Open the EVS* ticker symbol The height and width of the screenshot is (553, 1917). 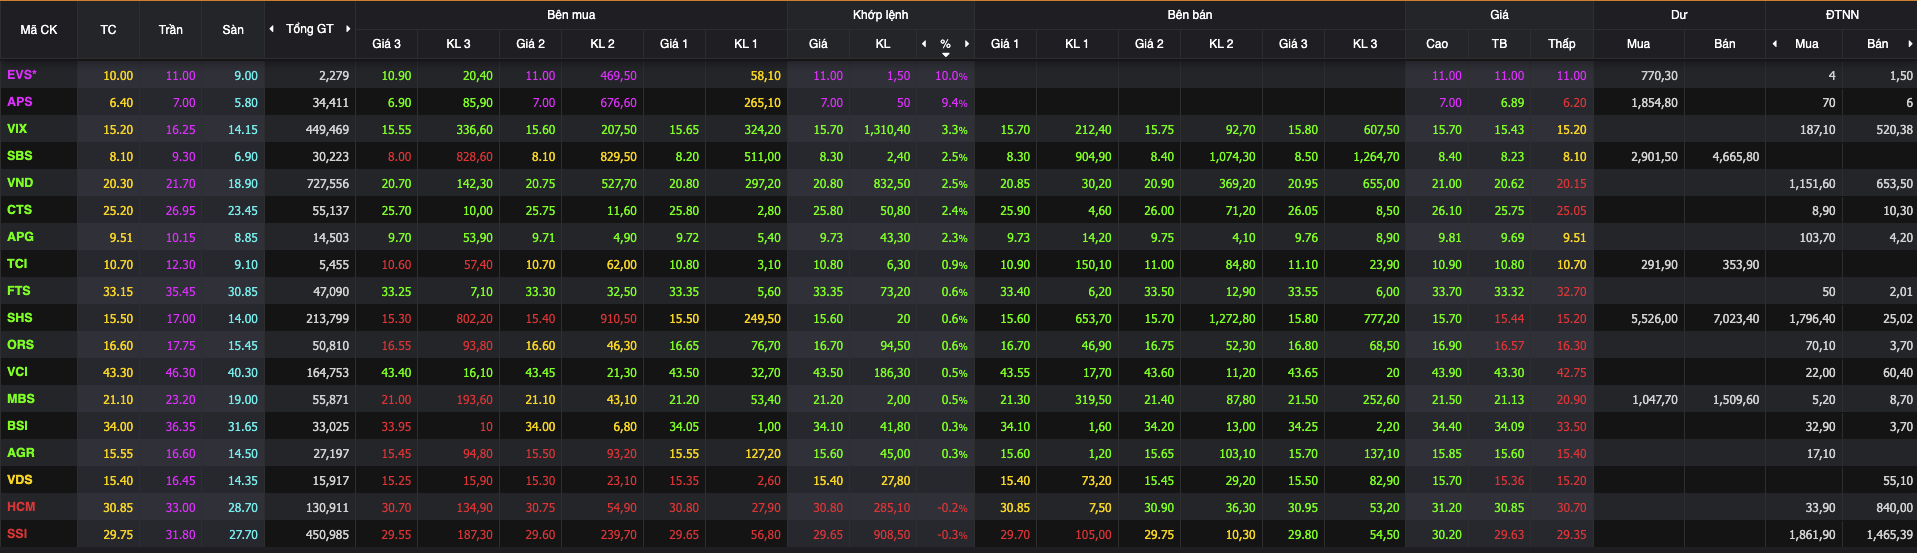coord(22,75)
